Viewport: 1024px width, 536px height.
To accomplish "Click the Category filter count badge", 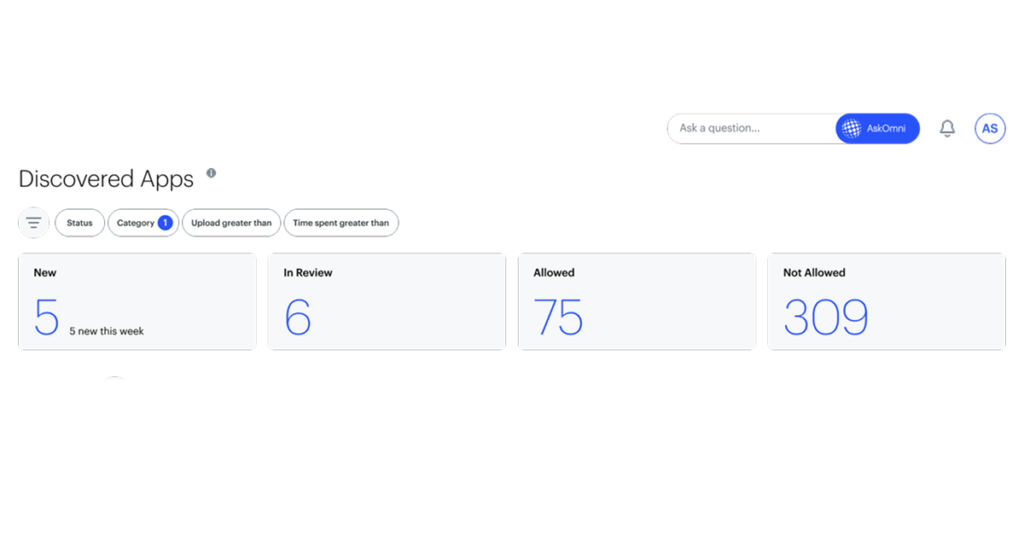I will pyautogui.click(x=165, y=223).
